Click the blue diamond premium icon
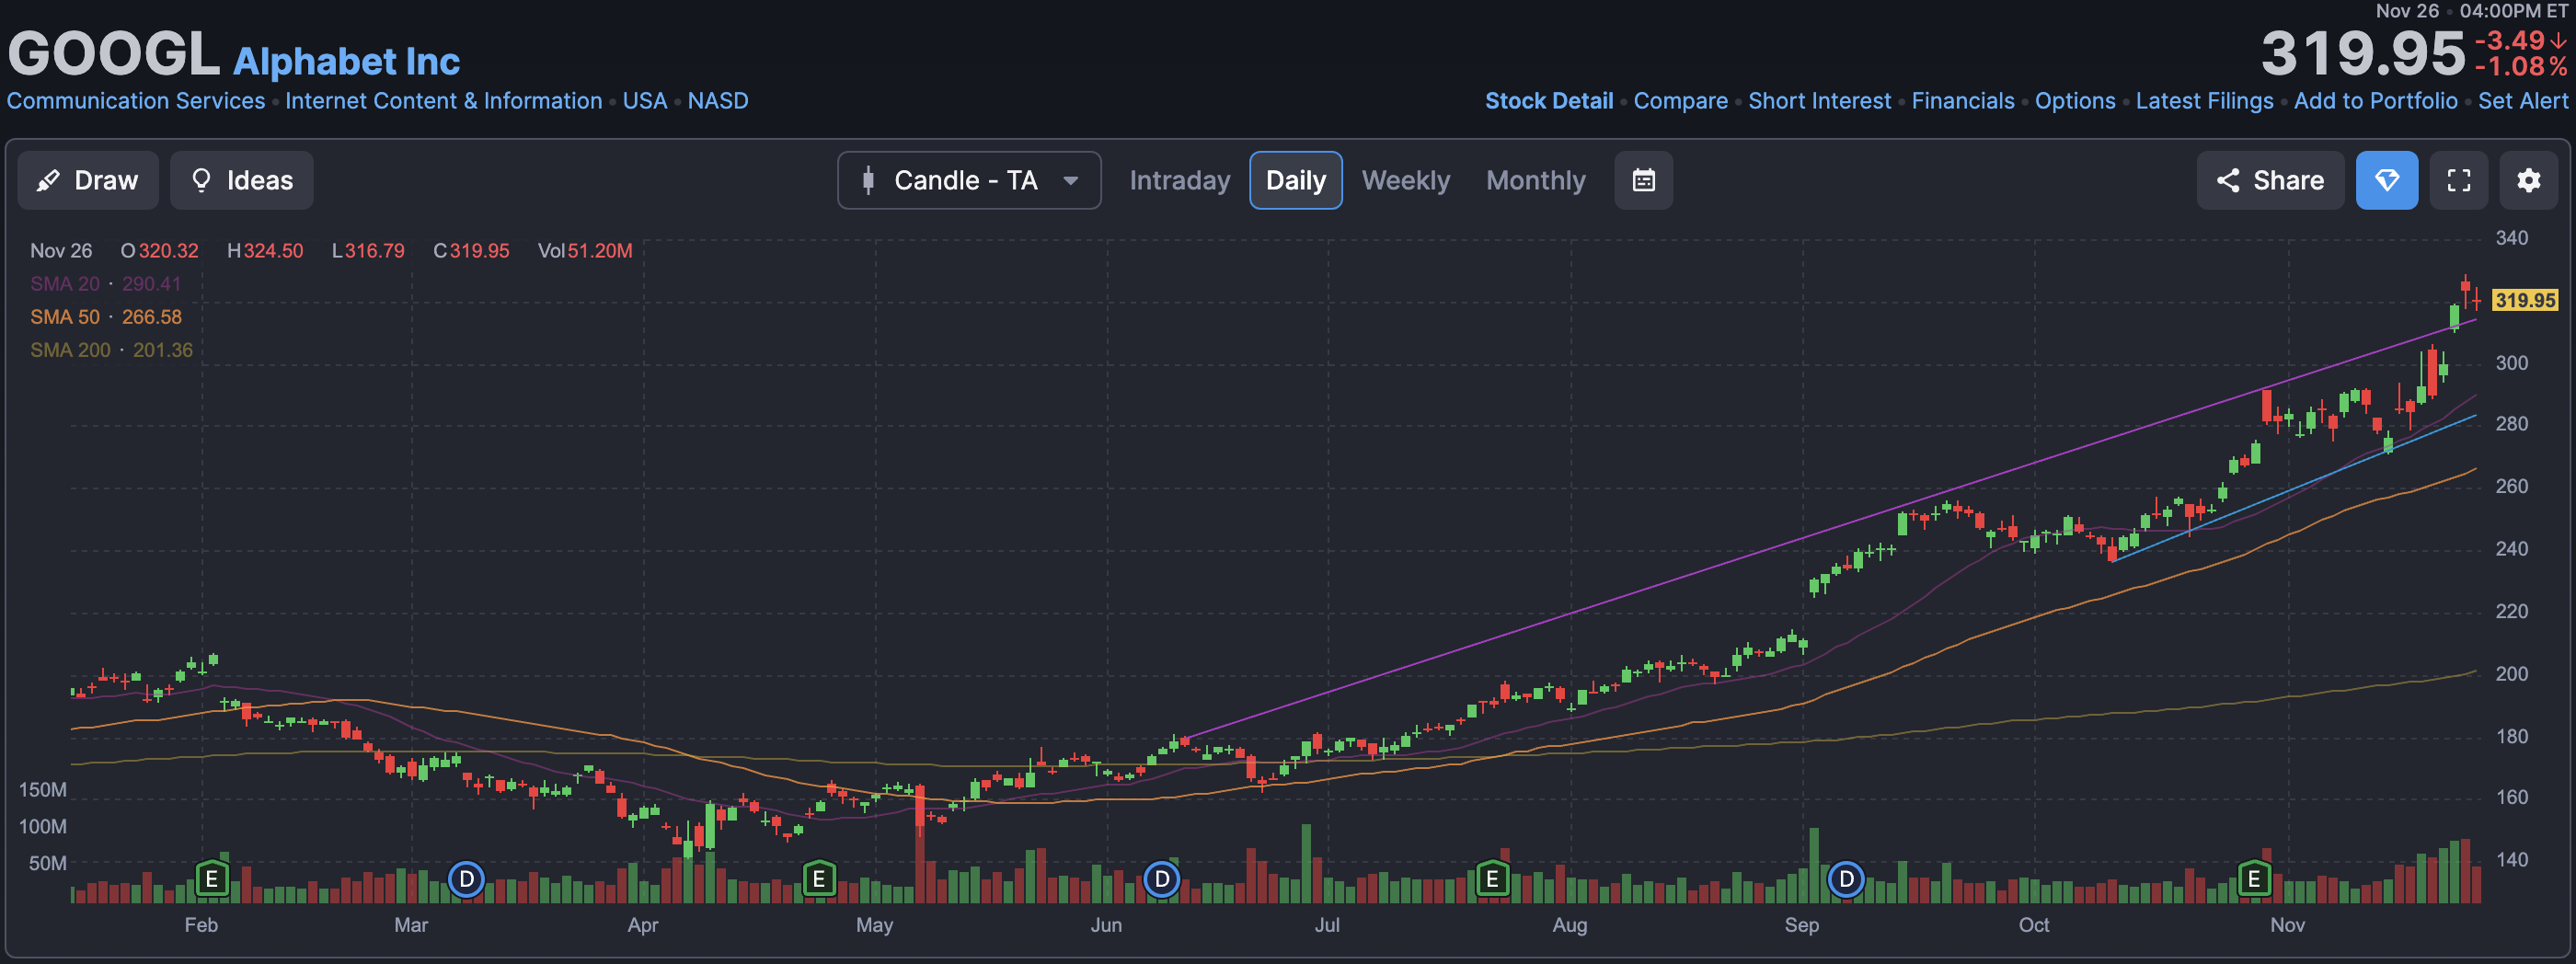 (2386, 180)
